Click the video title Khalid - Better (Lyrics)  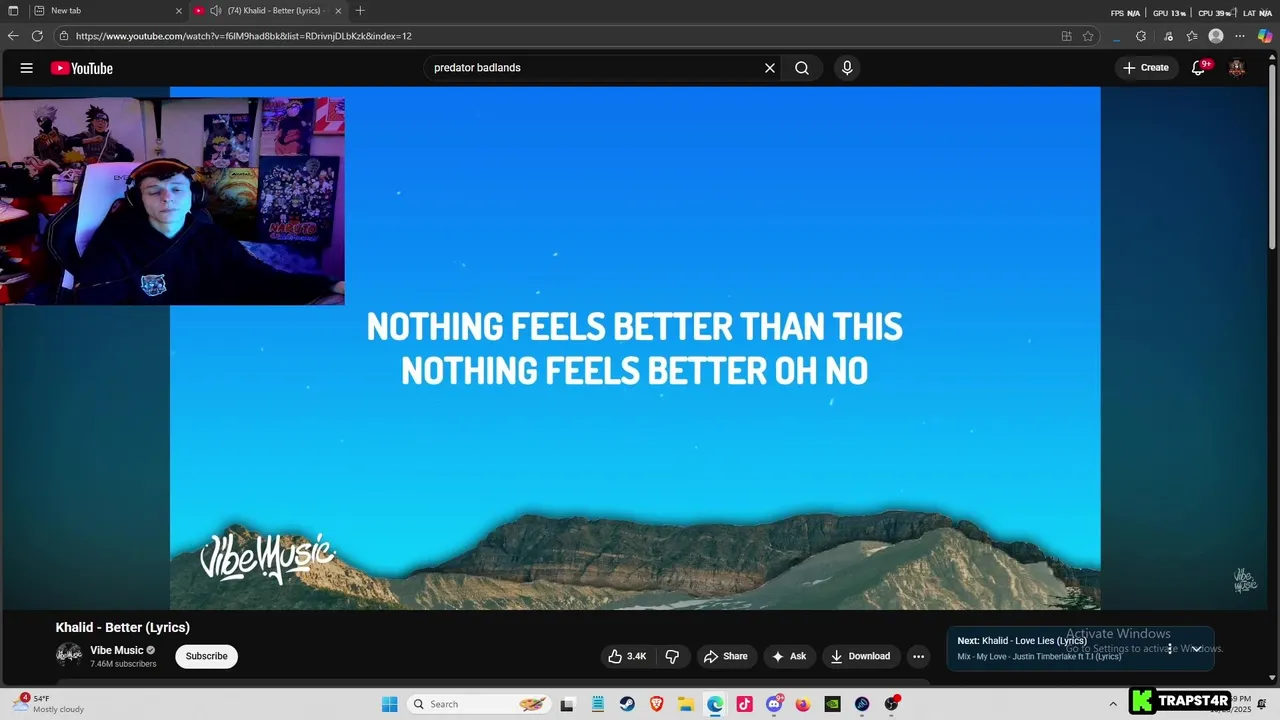(123, 627)
